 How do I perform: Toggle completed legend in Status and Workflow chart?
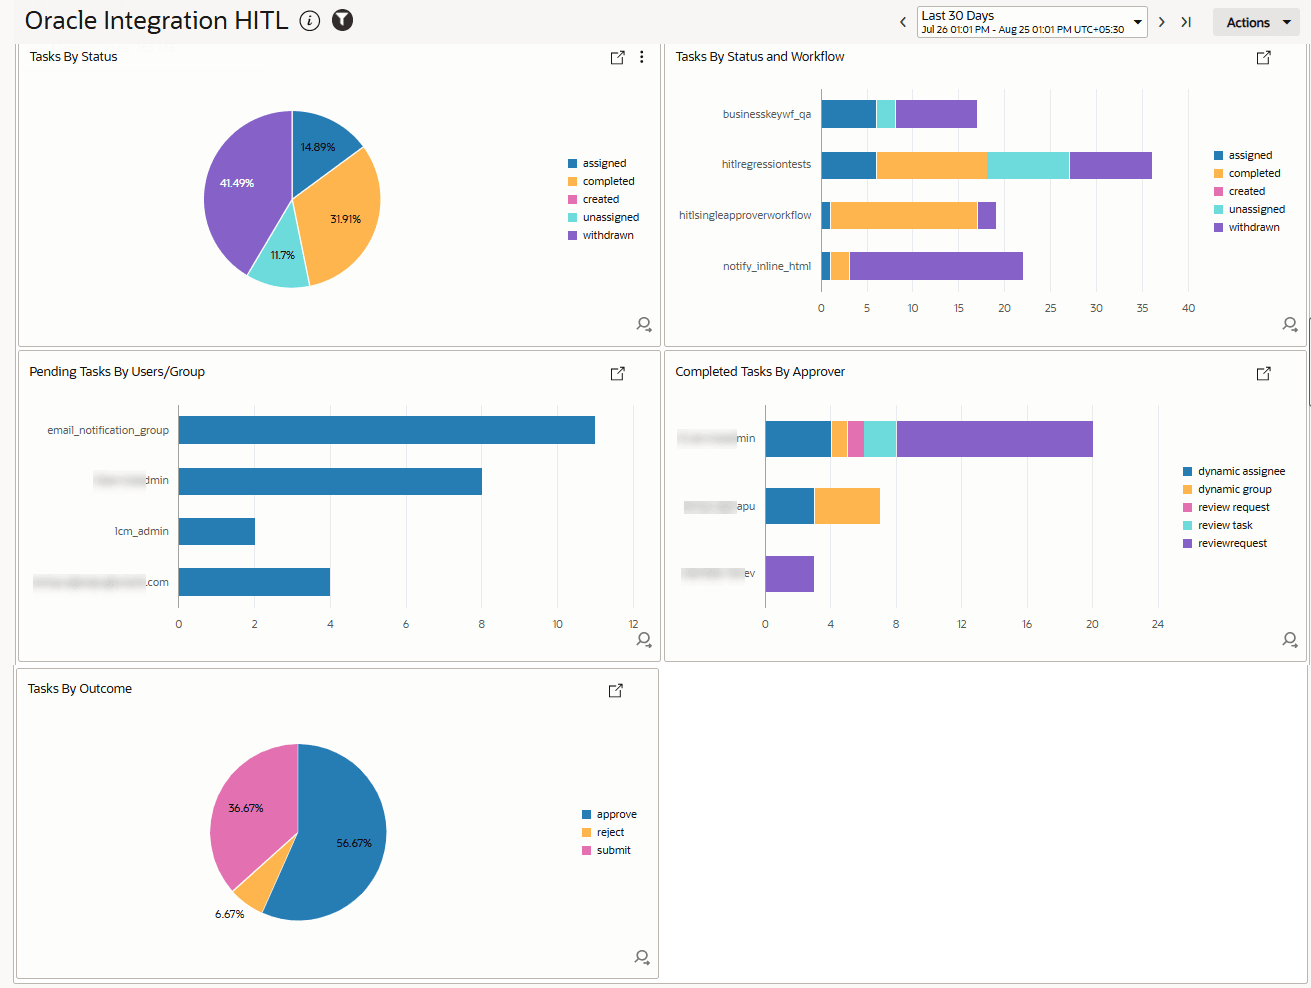point(1247,173)
